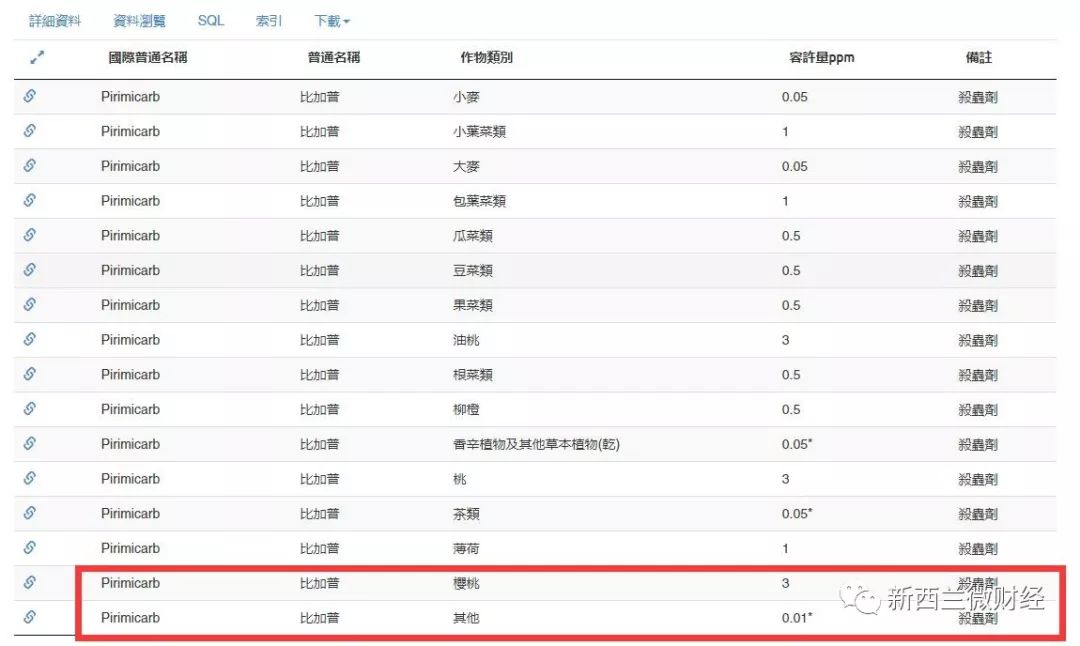The height and width of the screenshot is (646, 1080).
Task: Open link icon for 瓜菜類 row
Action: (30, 234)
